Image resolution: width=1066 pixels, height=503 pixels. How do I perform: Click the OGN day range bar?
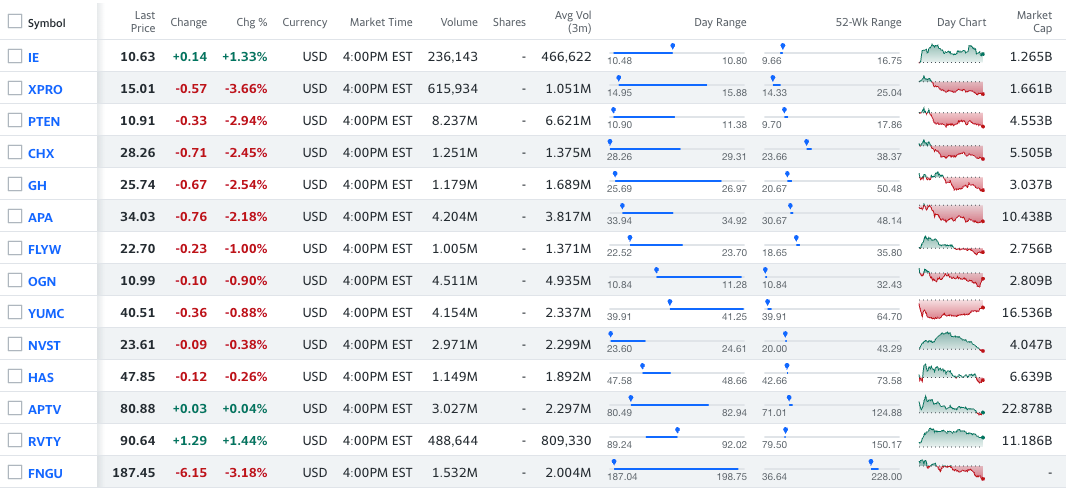click(677, 277)
